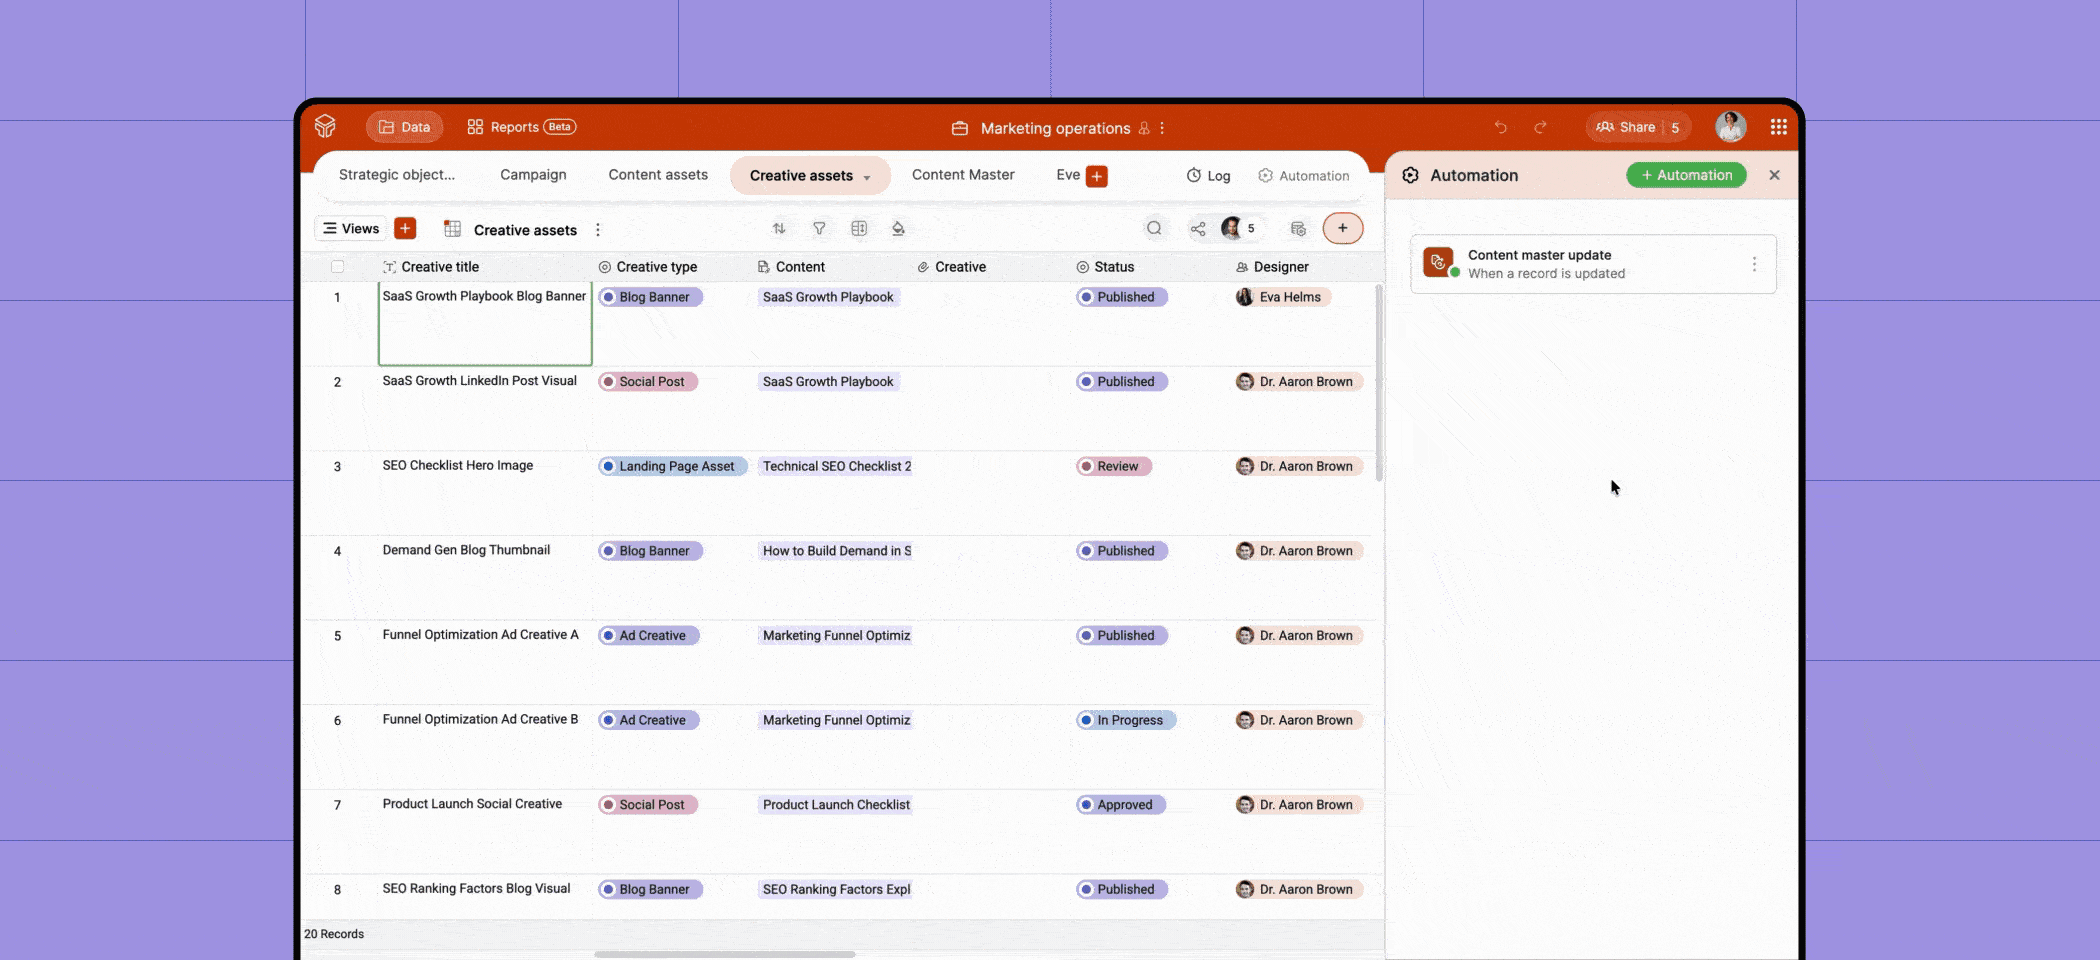The width and height of the screenshot is (2100, 960).
Task: Expand the Creative assets tab dropdown
Action: coord(866,175)
